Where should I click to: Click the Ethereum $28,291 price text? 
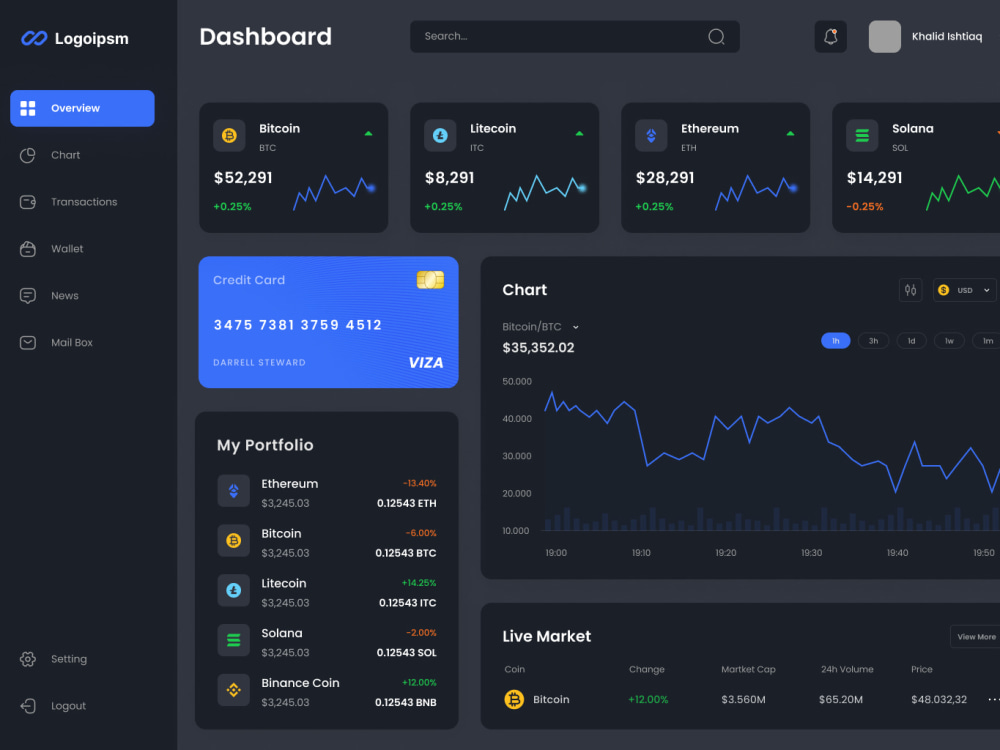point(665,178)
